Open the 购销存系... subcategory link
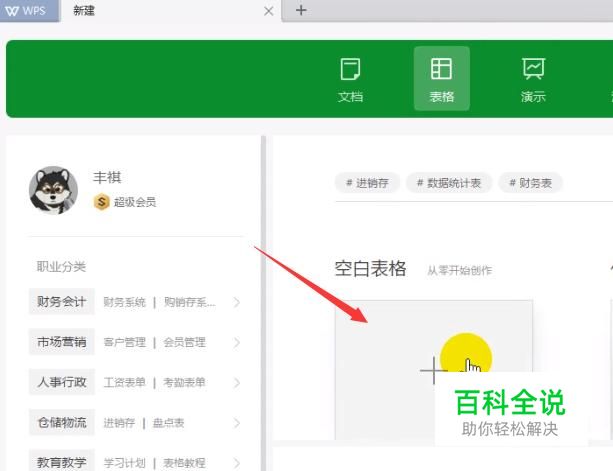The width and height of the screenshot is (613, 471). pyautogui.click(x=190, y=302)
